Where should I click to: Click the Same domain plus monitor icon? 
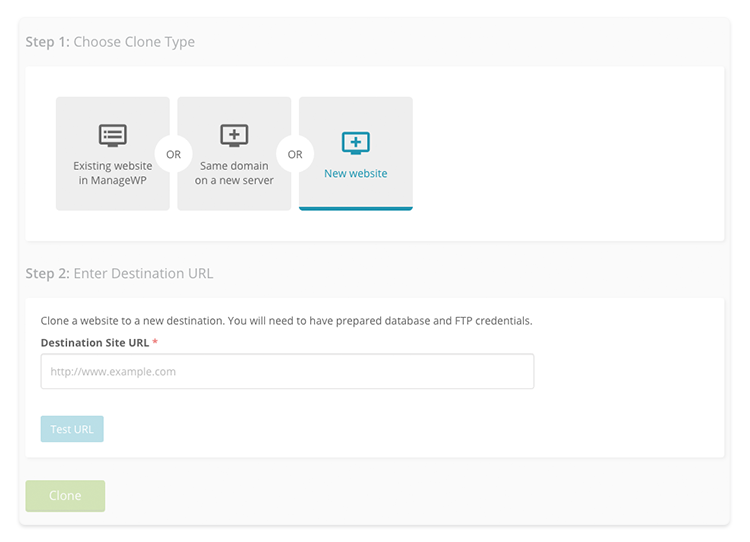point(234,135)
